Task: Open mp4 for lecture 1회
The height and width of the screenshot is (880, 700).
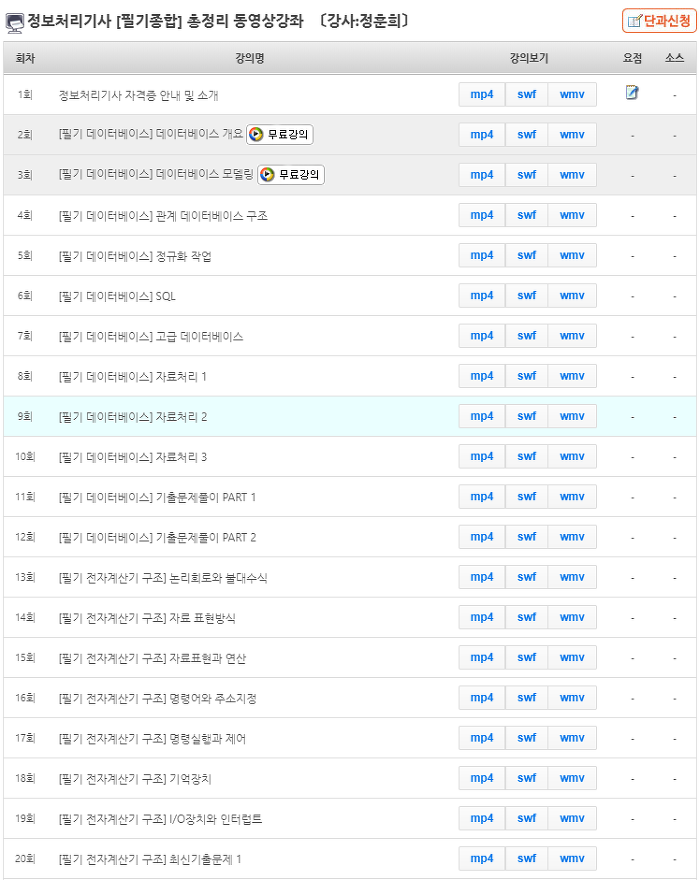Action: click(482, 95)
